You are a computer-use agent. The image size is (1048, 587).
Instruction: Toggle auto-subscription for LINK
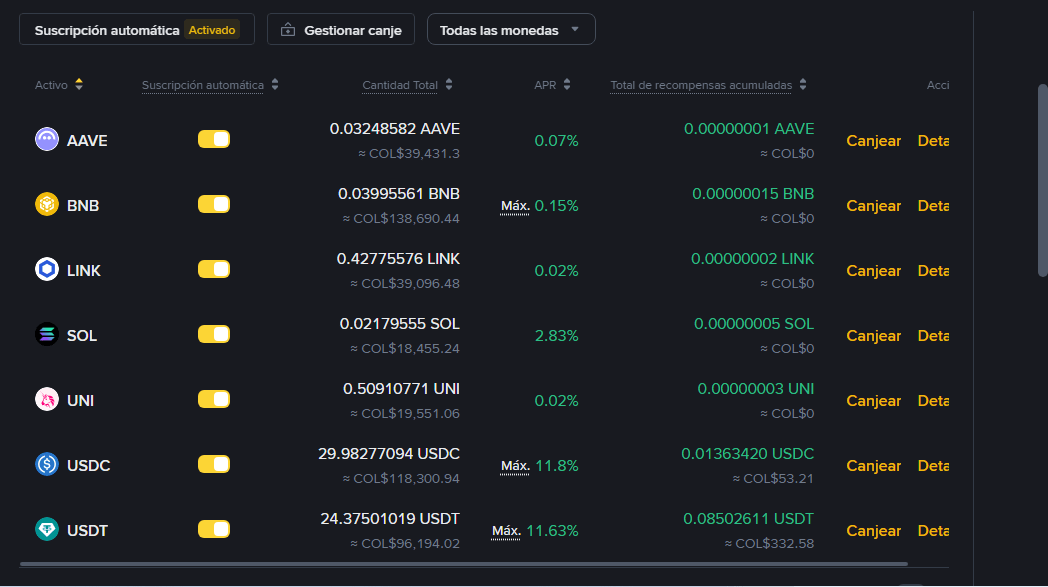click(214, 269)
